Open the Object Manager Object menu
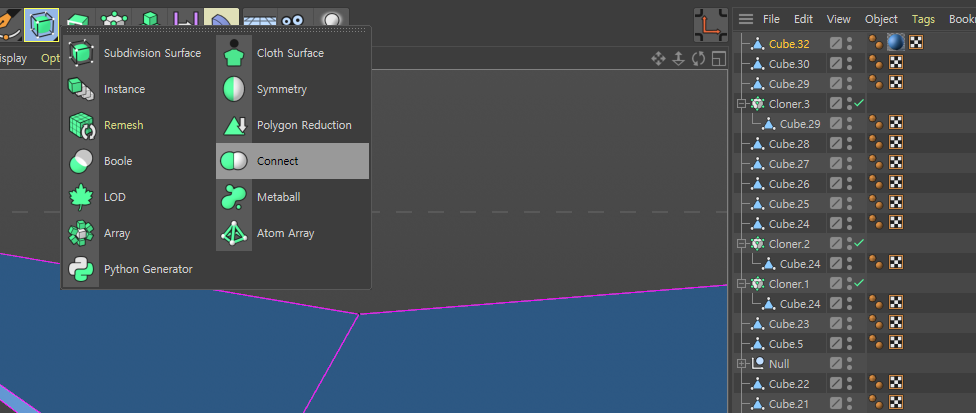The image size is (976, 413). pos(881,19)
